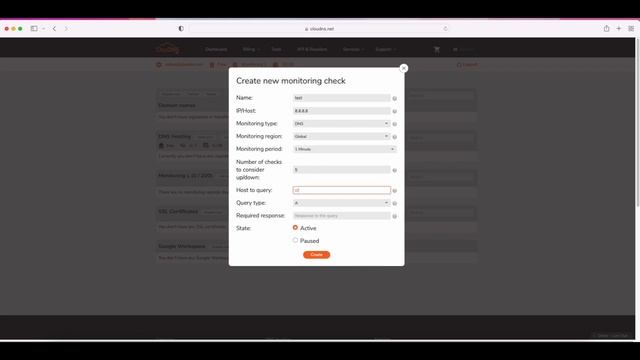The height and width of the screenshot is (360, 640).
Task: Open the Tools menu item
Action: [276, 49]
